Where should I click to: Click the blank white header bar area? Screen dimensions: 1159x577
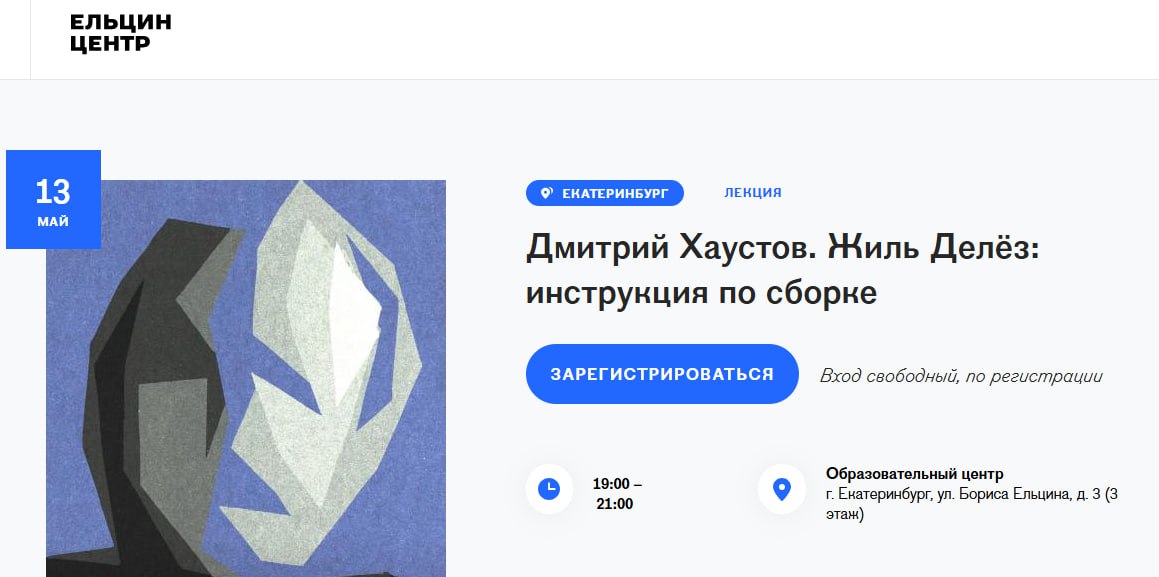coord(665,39)
